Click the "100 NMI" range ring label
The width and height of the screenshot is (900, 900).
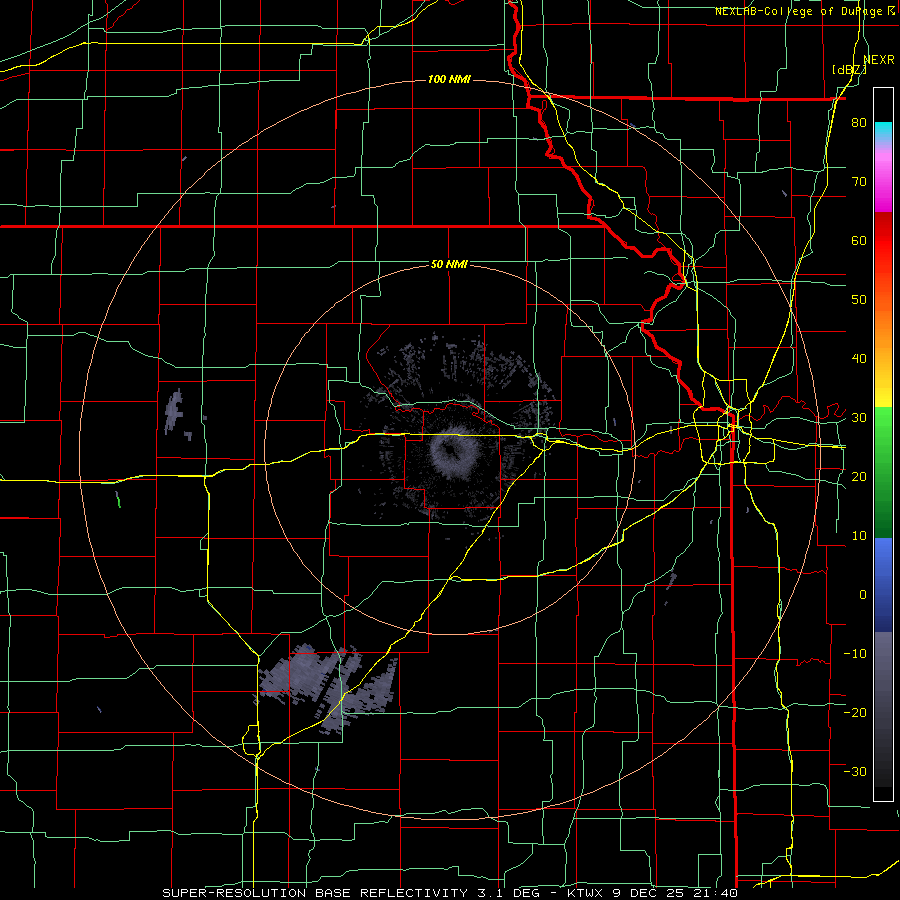449,79
